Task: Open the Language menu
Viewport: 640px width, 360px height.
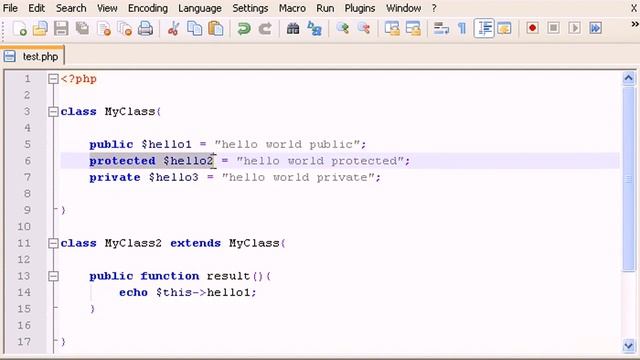Action: pos(200,8)
